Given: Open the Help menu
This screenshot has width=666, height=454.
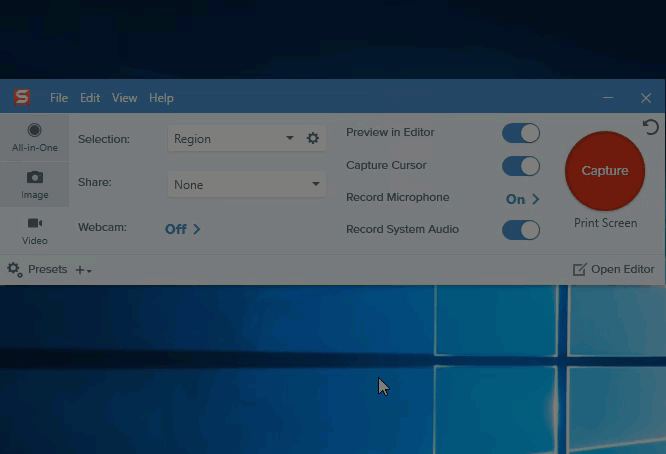Looking at the screenshot, I should coord(161,98).
